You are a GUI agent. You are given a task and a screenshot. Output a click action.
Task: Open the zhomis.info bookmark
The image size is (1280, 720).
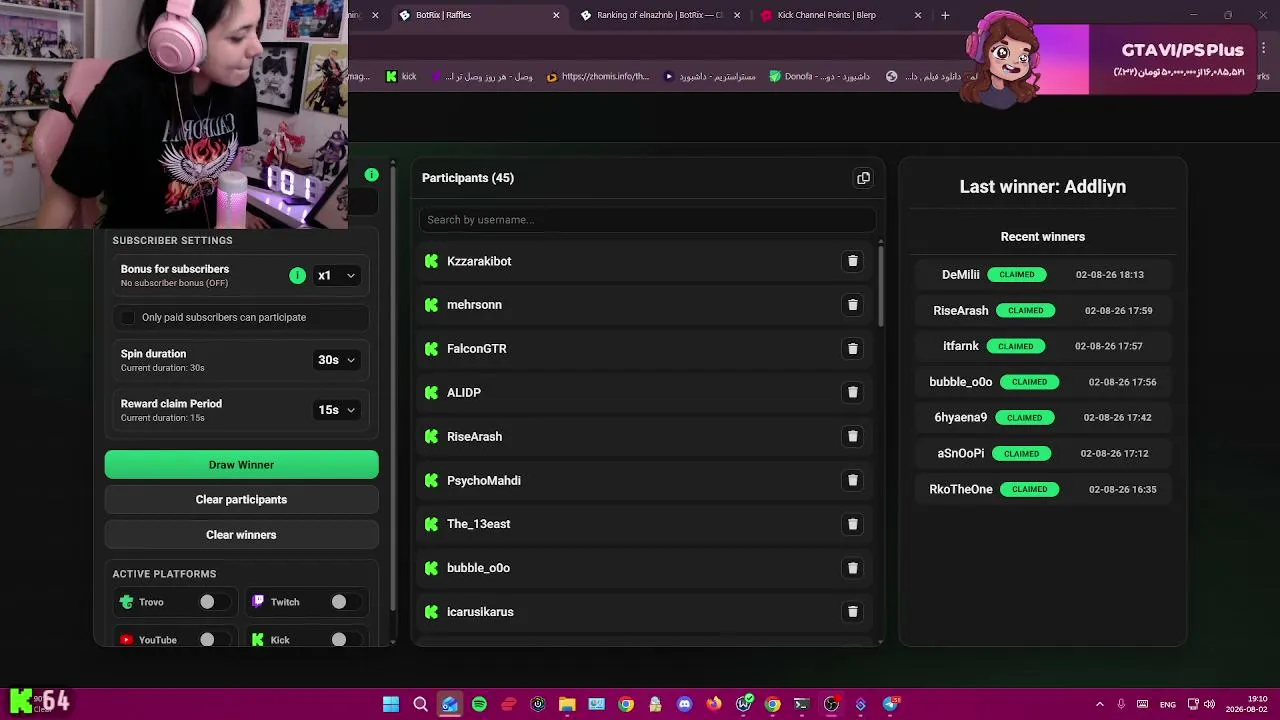click(598, 76)
